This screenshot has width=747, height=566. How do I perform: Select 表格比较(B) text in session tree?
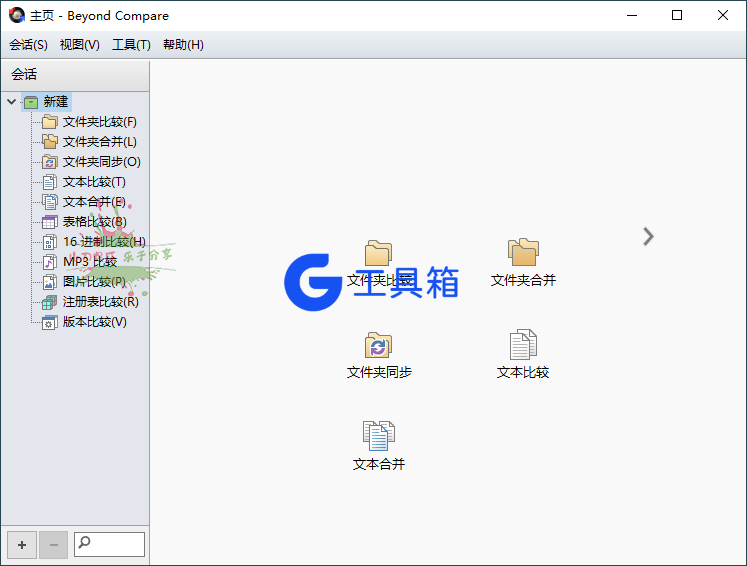(95, 222)
